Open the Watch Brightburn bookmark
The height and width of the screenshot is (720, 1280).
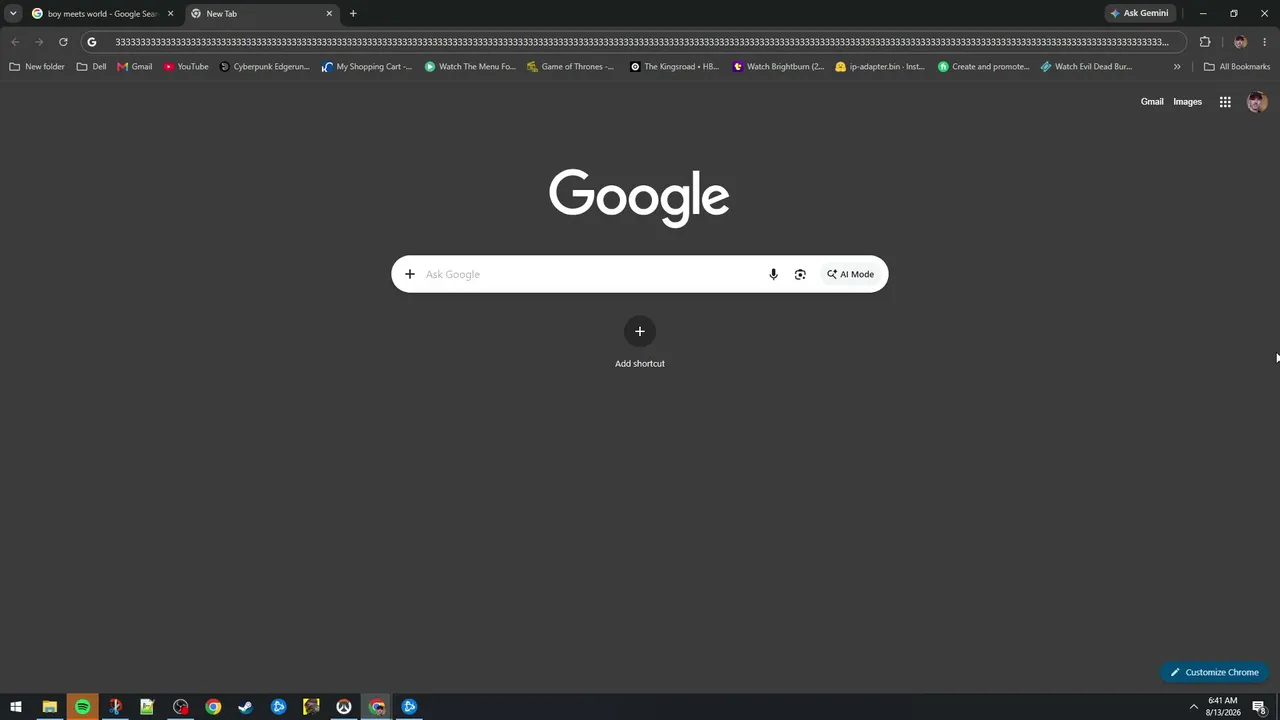pyautogui.click(x=779, y=67)
